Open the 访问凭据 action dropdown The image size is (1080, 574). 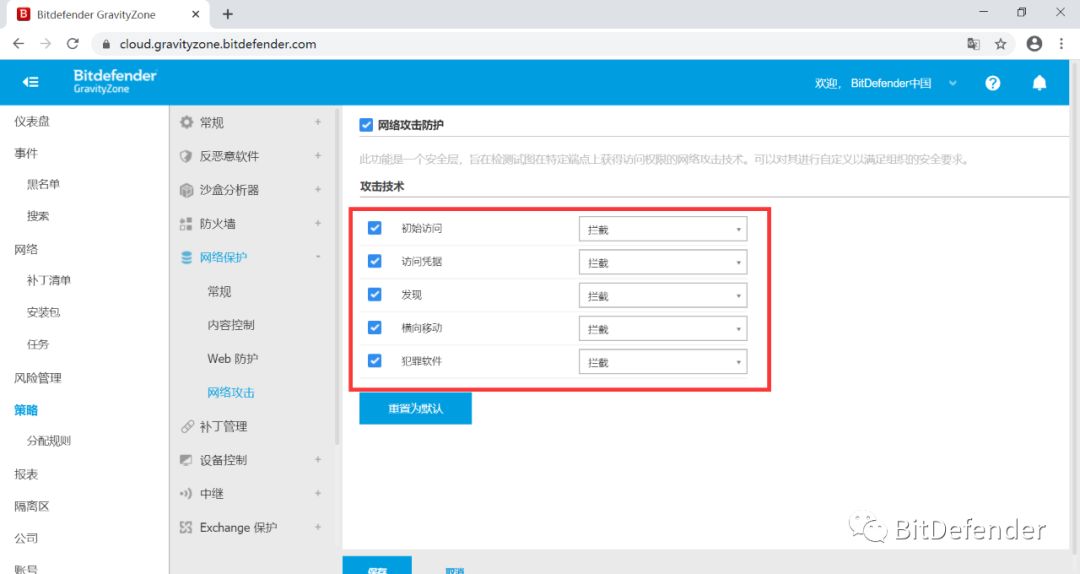(663, 263)
